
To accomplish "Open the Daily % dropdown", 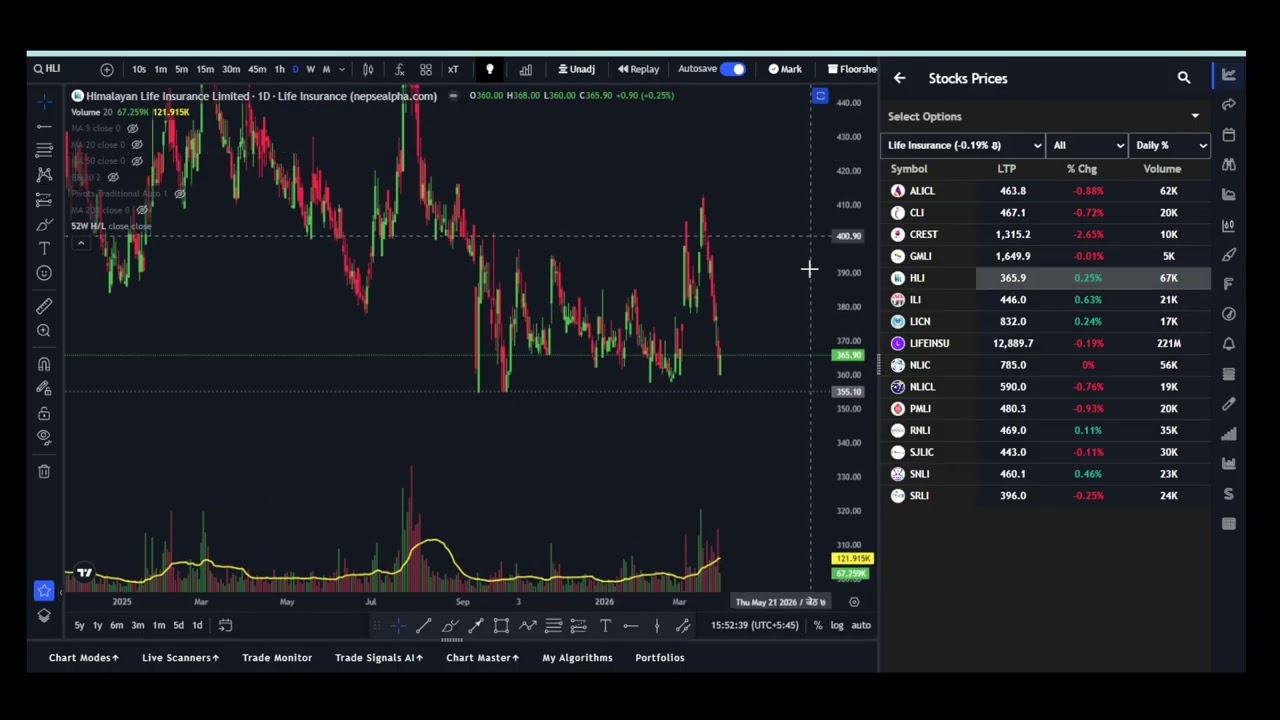I will pos(1170,145).
